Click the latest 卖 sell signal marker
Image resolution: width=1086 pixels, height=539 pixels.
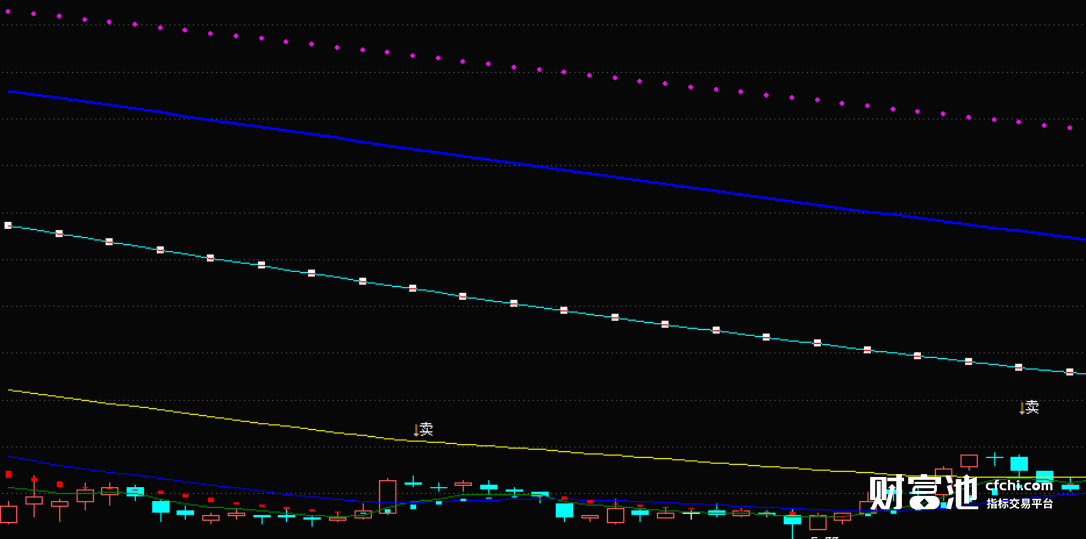(x=1029, y=407)
